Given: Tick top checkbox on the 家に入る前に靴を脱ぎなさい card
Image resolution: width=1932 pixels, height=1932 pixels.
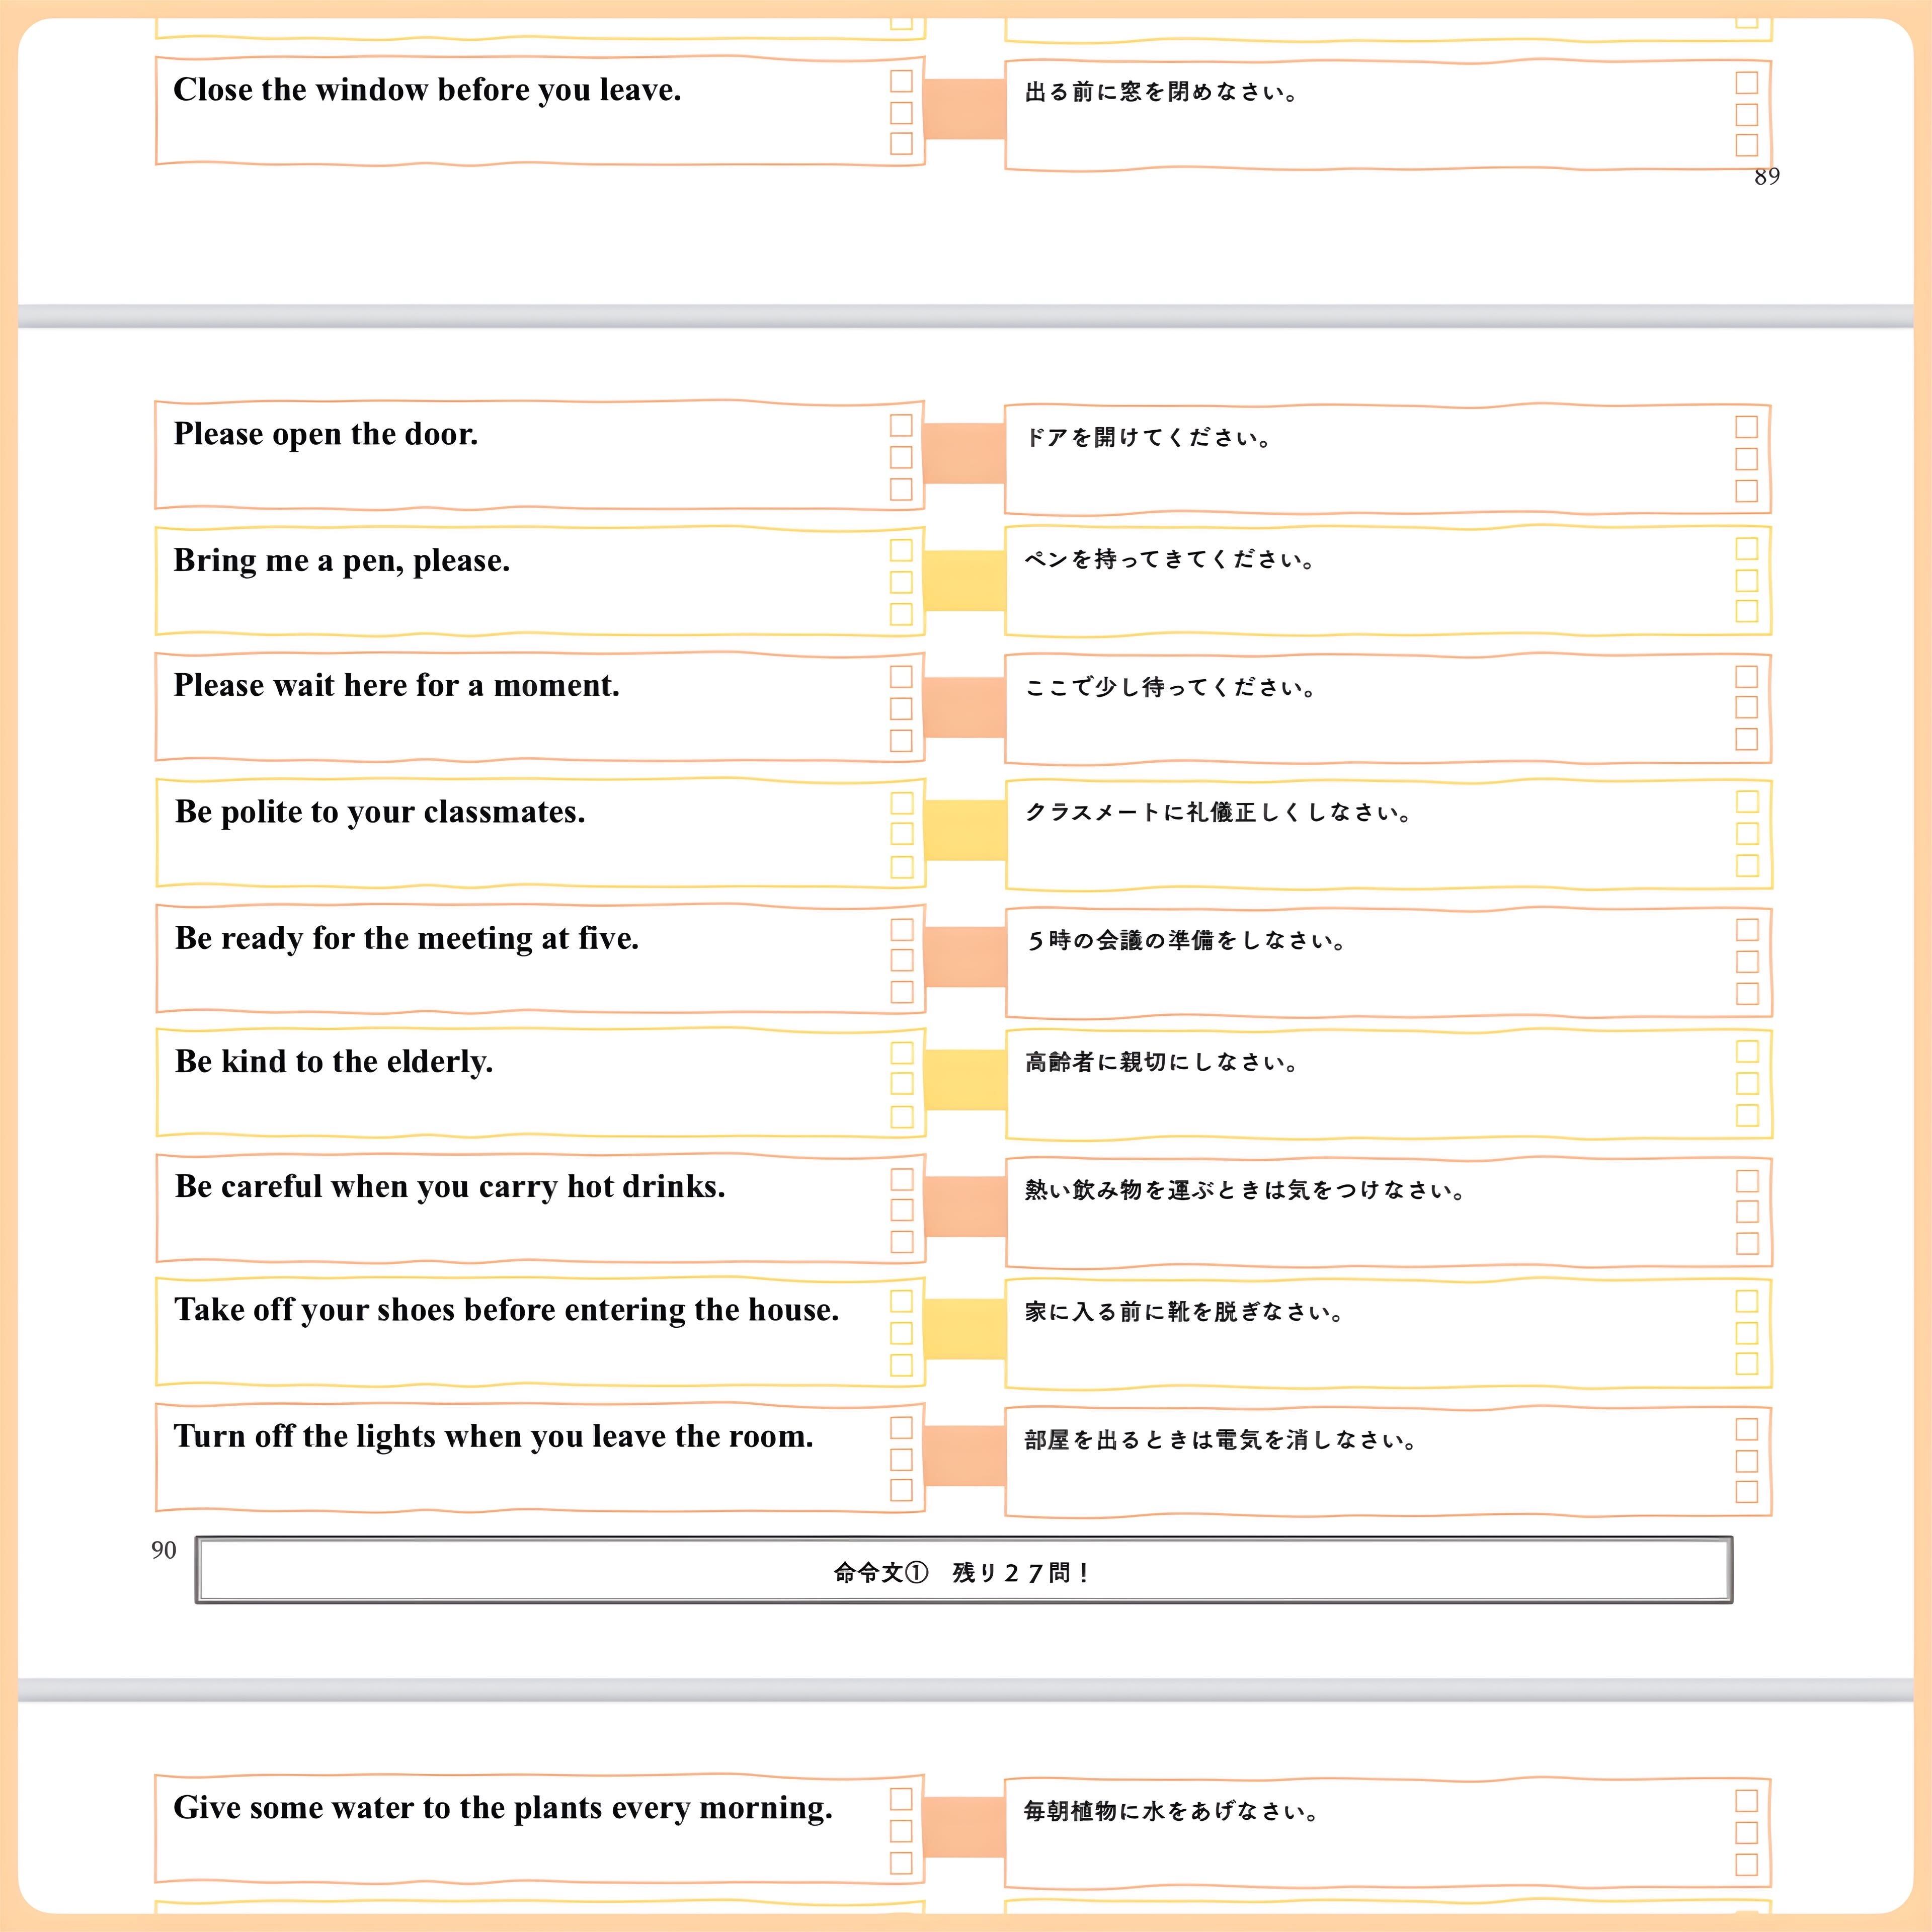Looking at the screenshot, I should coord(1746,1301).
